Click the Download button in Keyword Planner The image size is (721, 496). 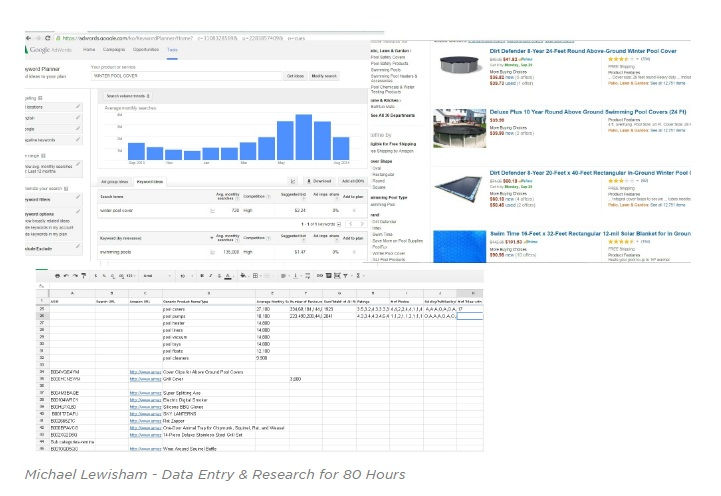point(319,181)
